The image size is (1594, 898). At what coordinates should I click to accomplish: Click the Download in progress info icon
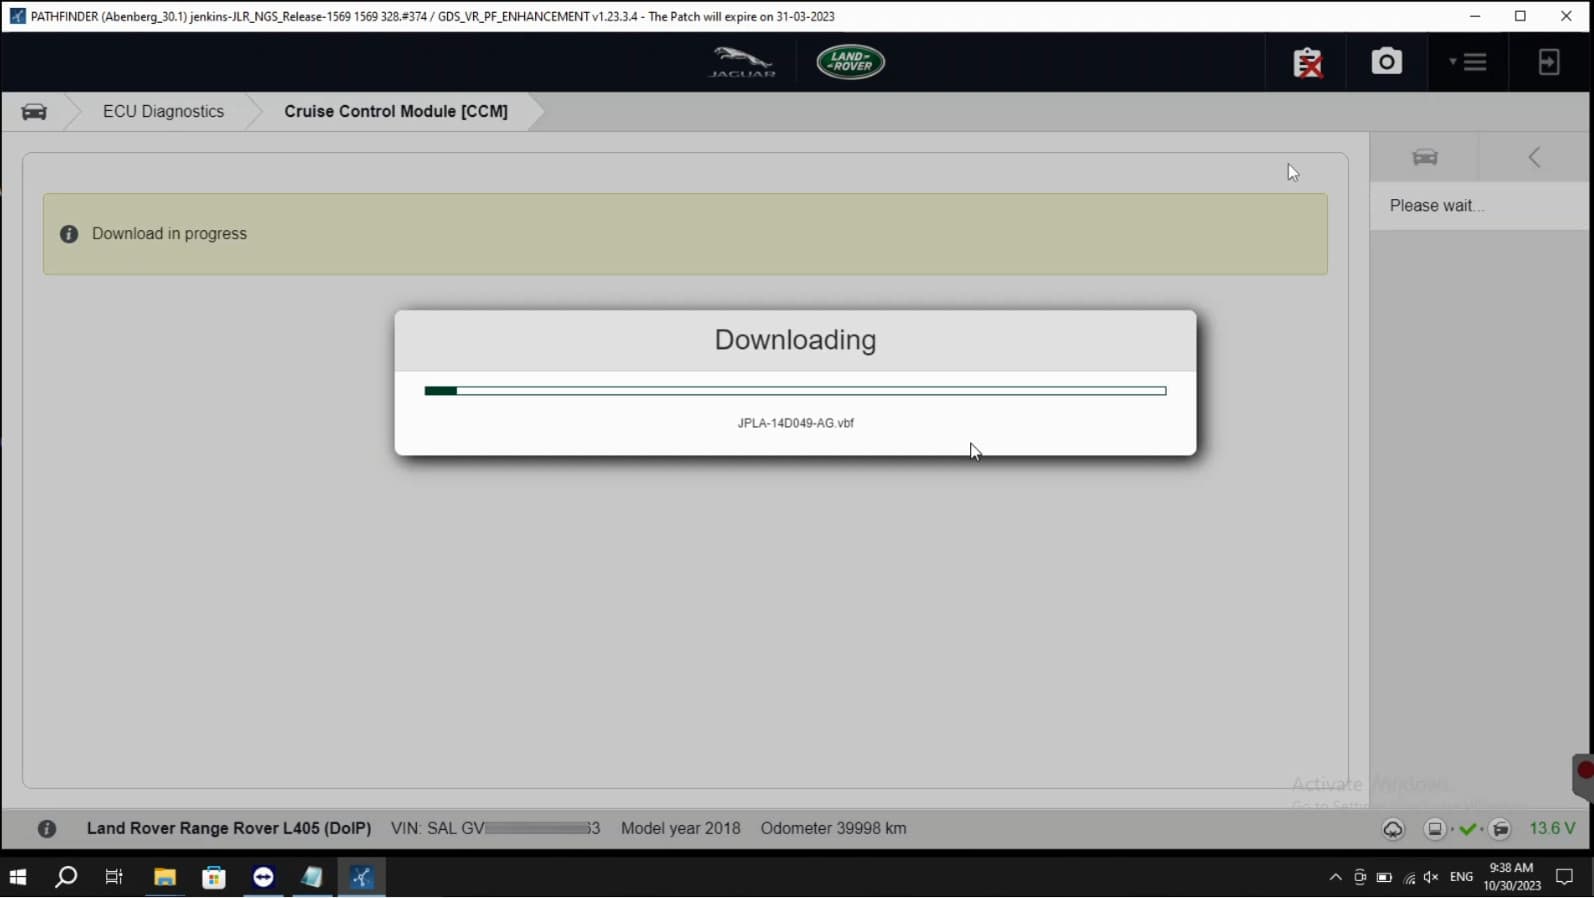[69, 234]
